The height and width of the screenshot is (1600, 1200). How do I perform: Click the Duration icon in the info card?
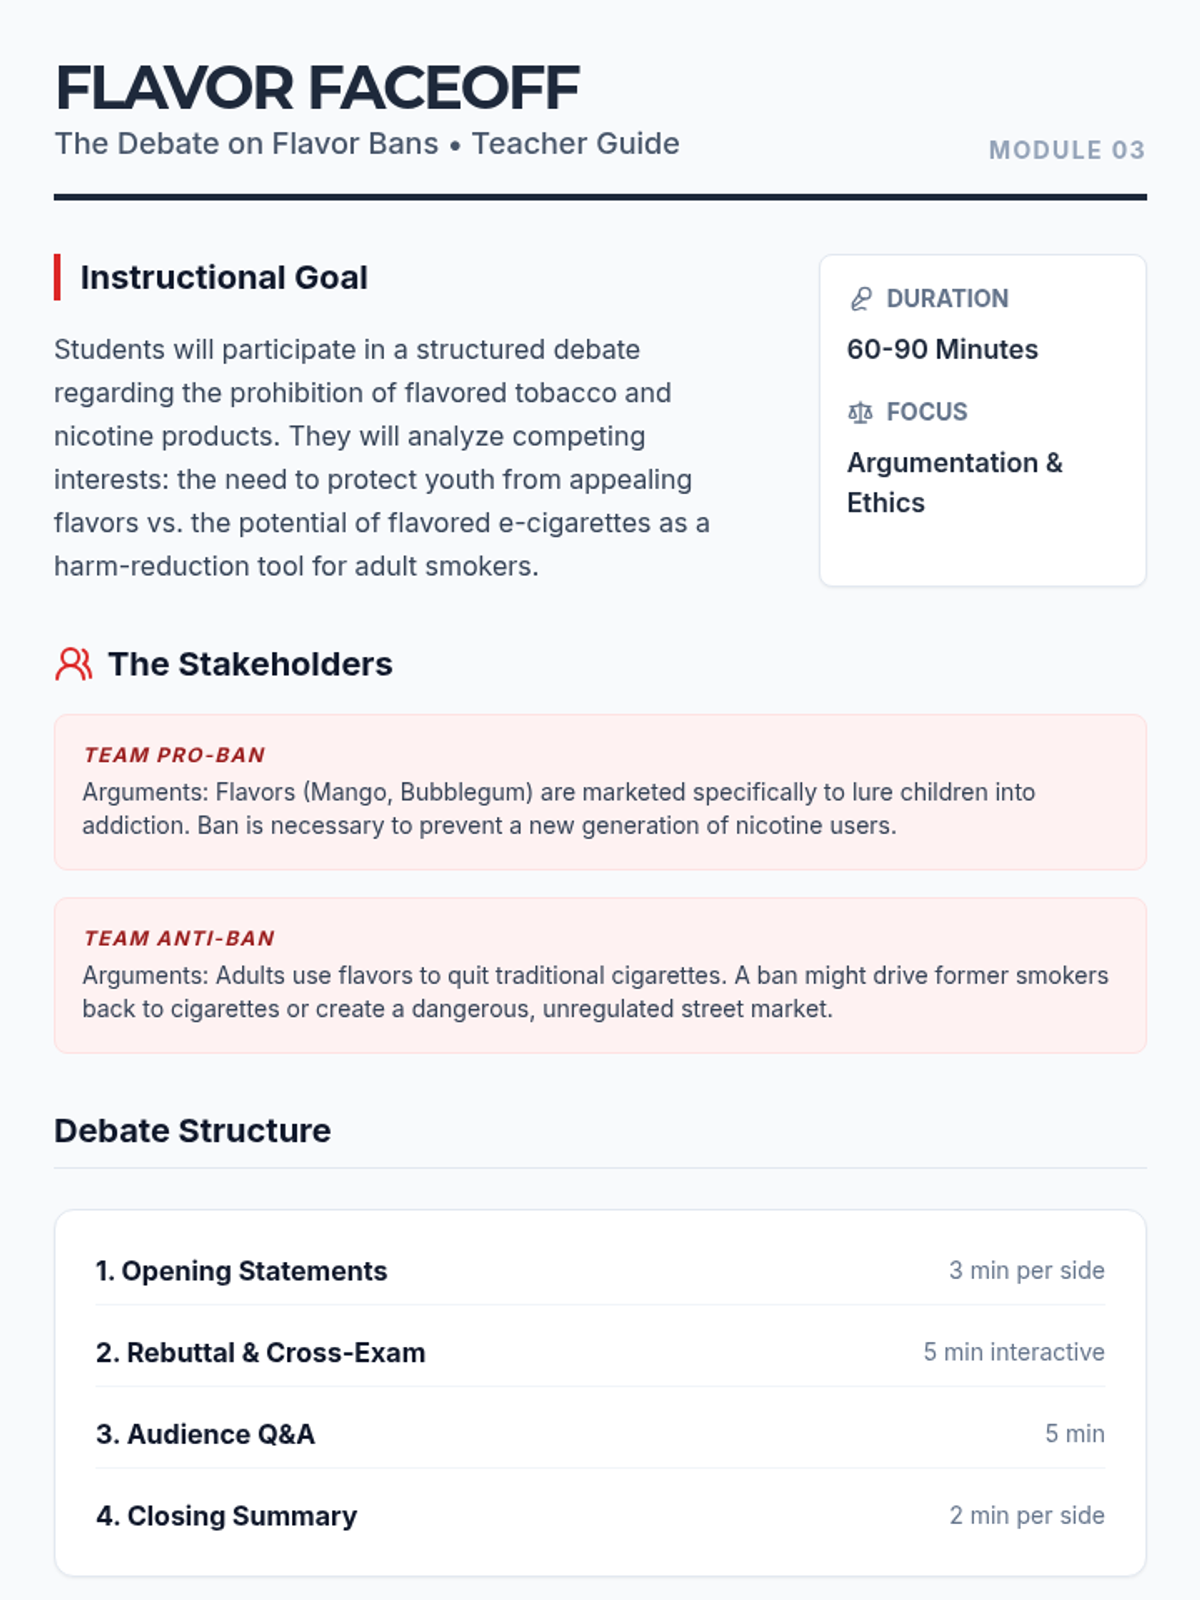coord(860,299)
